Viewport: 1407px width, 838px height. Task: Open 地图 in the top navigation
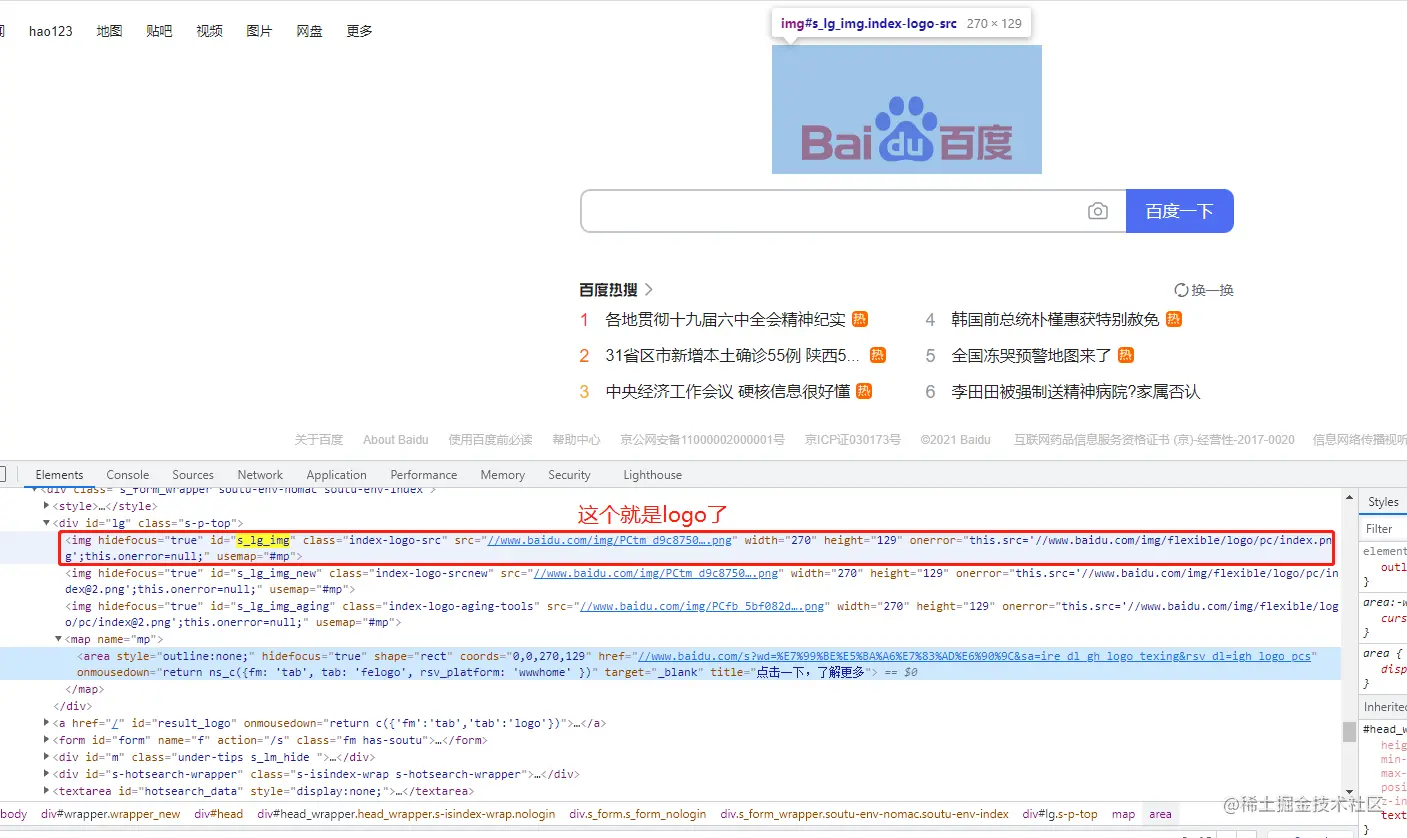coord(109,31)
